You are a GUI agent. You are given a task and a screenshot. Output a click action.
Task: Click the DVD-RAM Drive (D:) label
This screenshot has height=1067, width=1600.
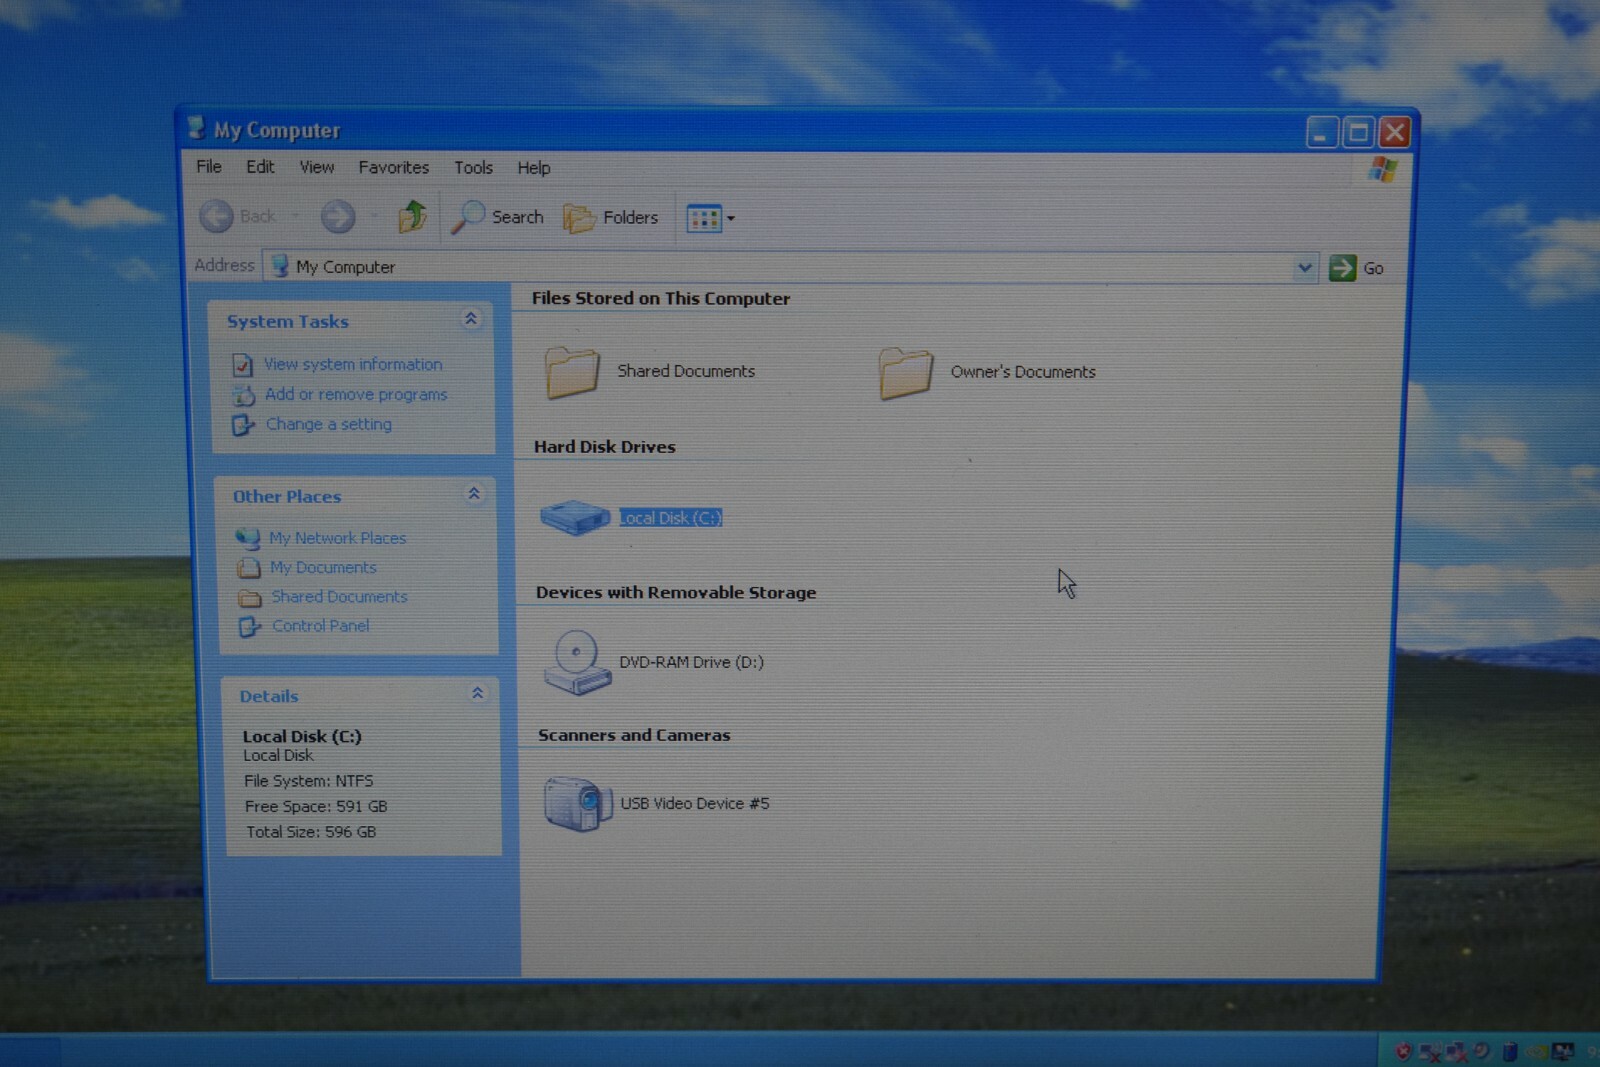coord(691,662)
